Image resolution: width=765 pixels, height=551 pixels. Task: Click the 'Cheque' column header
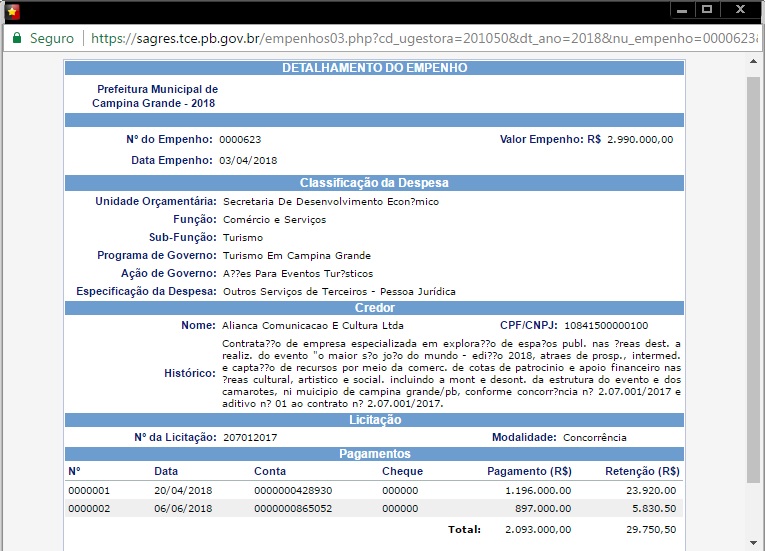403,471
